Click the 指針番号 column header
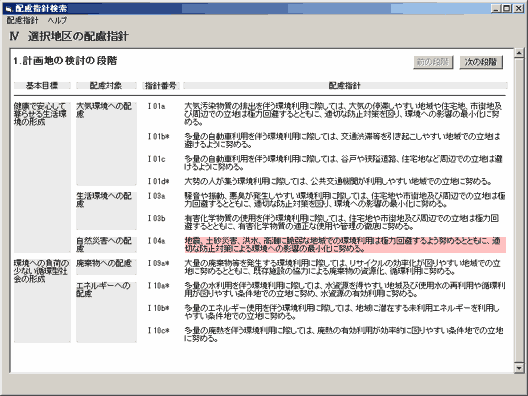The height and width of the screenshot is (396, 528). (161, 86)
